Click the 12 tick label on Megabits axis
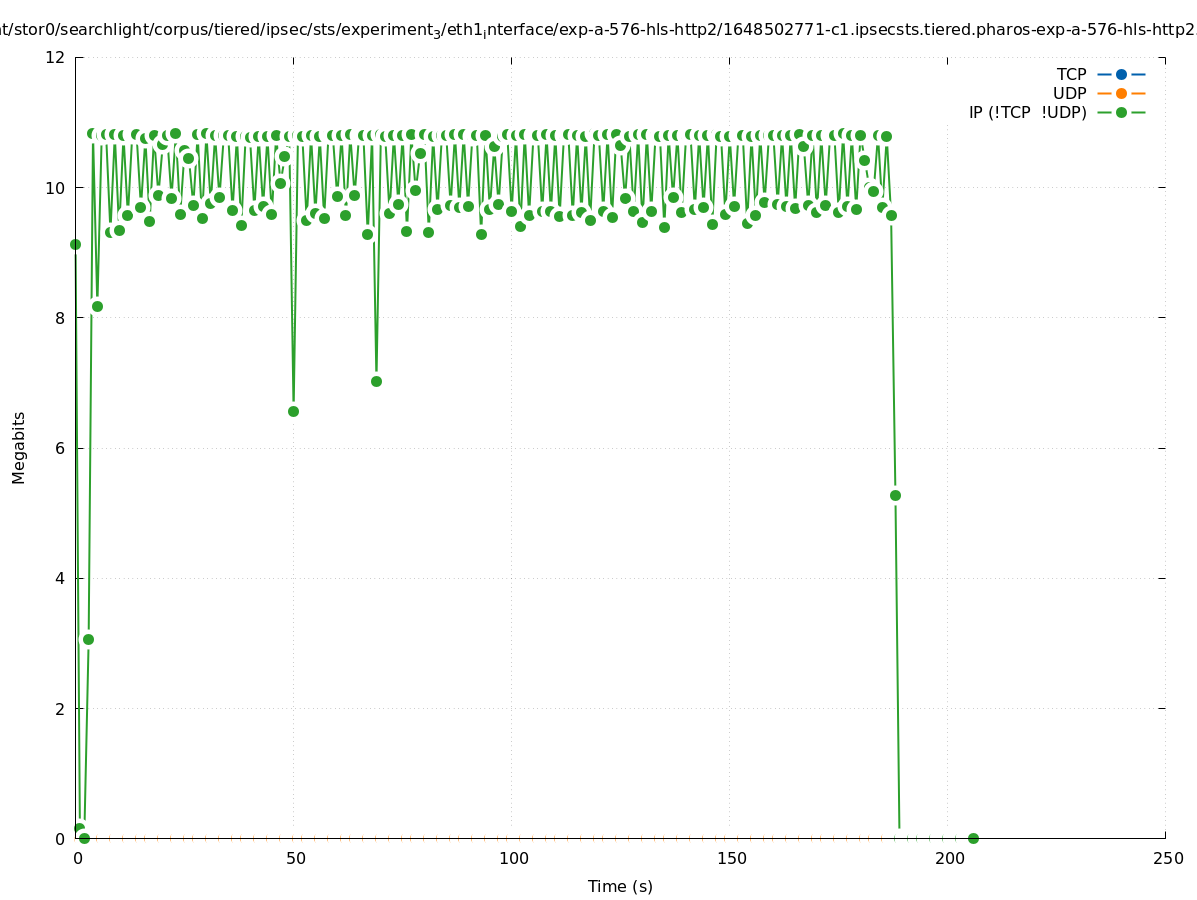 tap(56, 57)
